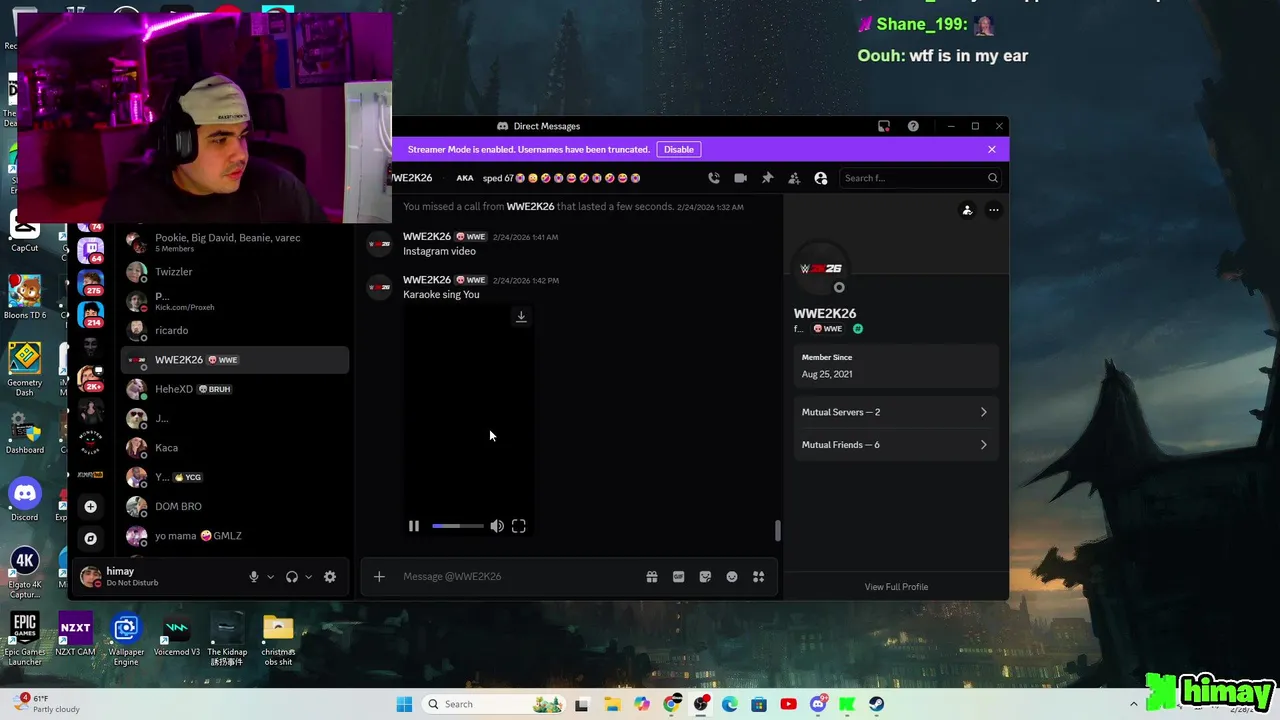Image resolution: width=1280 pixels, height=720 pixels.
Task: Open the attachment plus button
Action: pos(379,576)
